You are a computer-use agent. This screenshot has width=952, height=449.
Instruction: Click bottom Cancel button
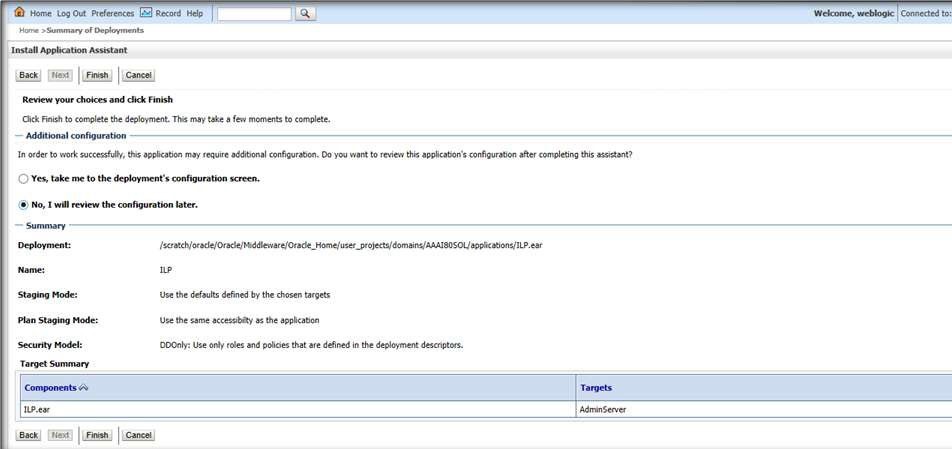[x=138, y=435]
